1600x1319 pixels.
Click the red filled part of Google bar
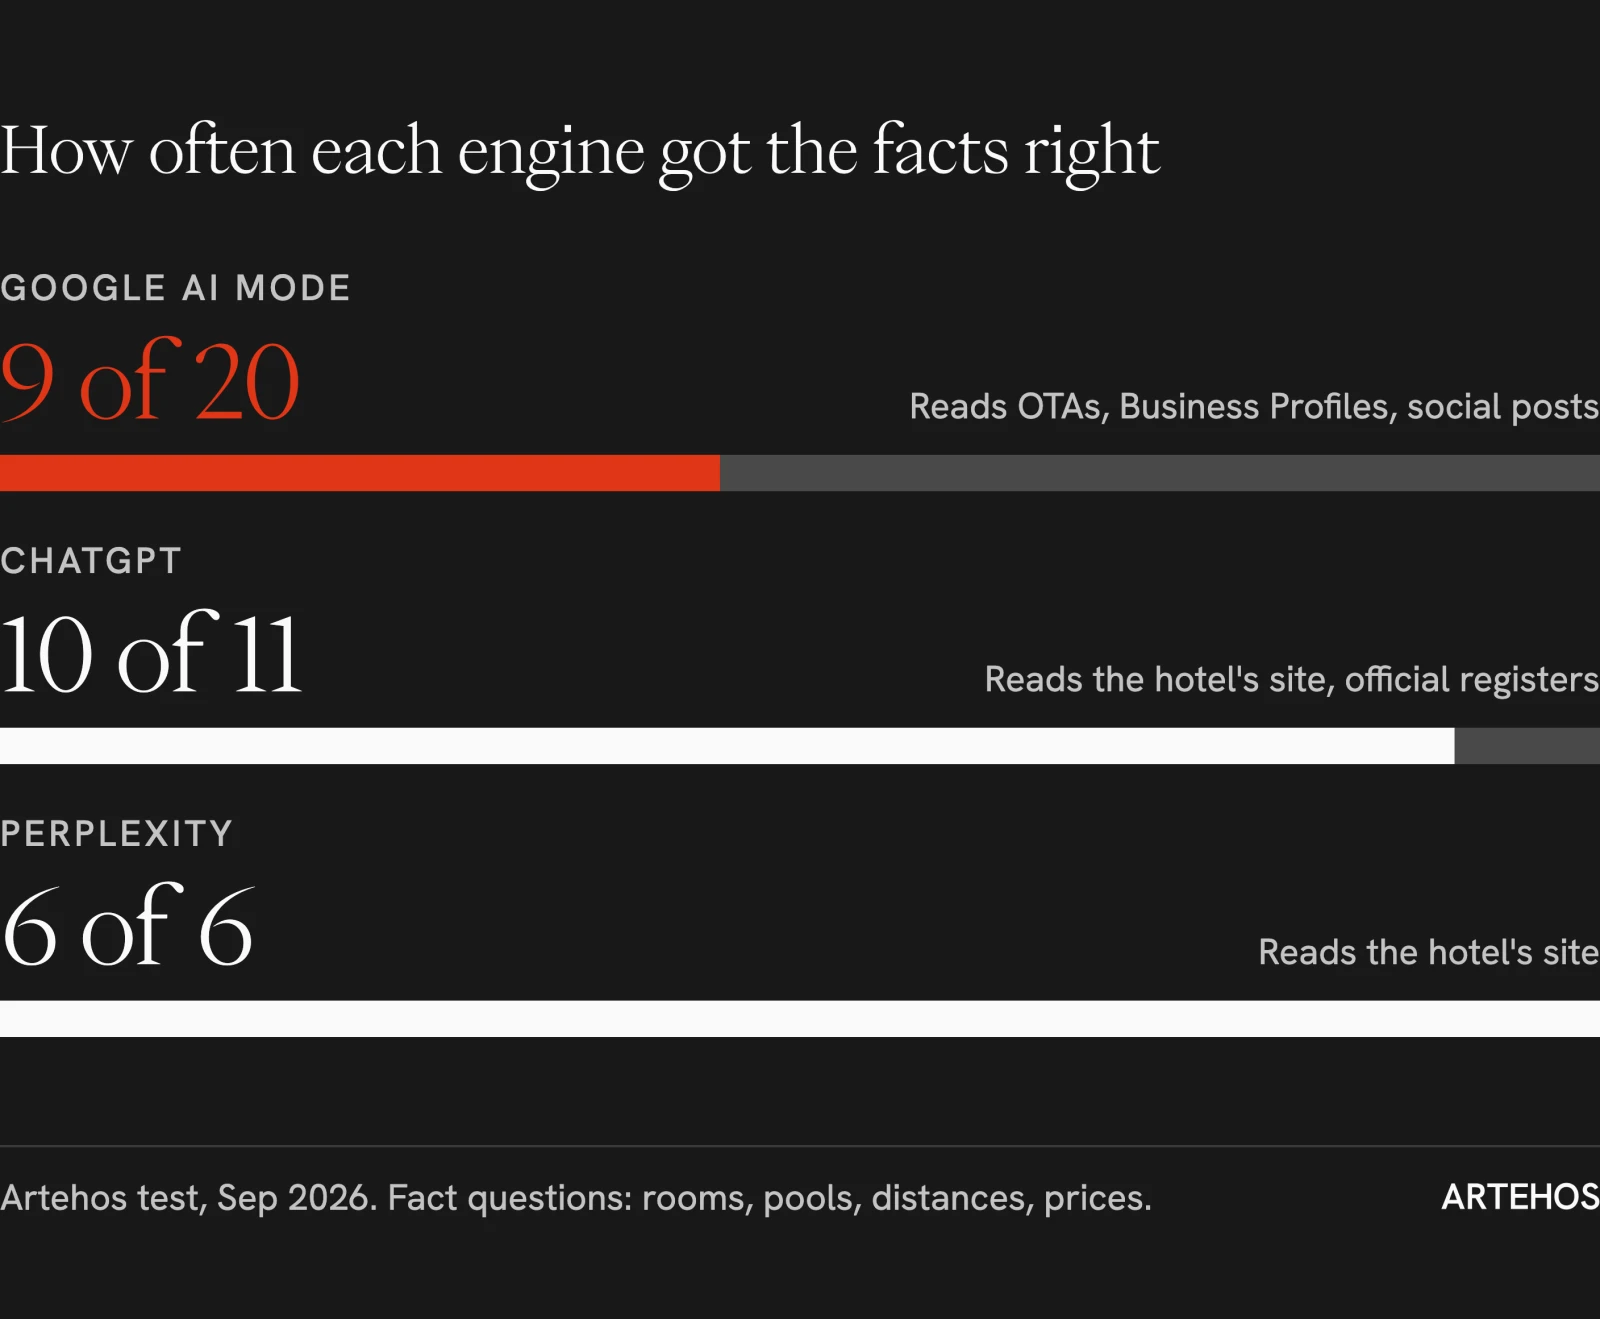360,473
